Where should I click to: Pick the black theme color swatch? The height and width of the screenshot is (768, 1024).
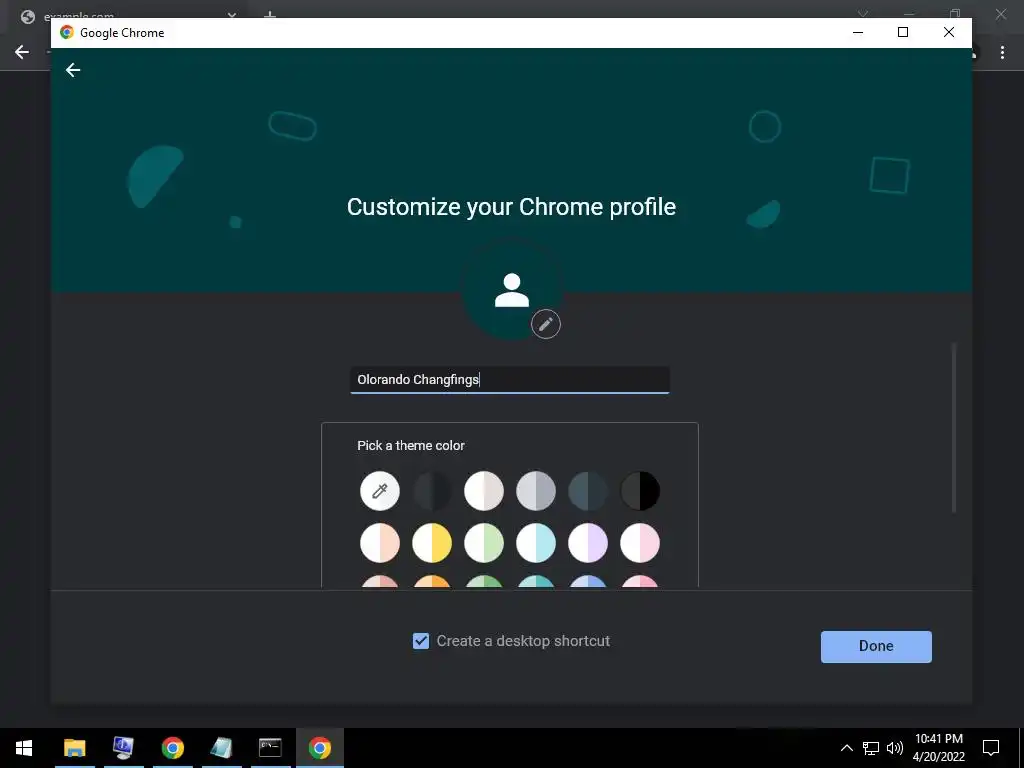(x=640, y=490)
